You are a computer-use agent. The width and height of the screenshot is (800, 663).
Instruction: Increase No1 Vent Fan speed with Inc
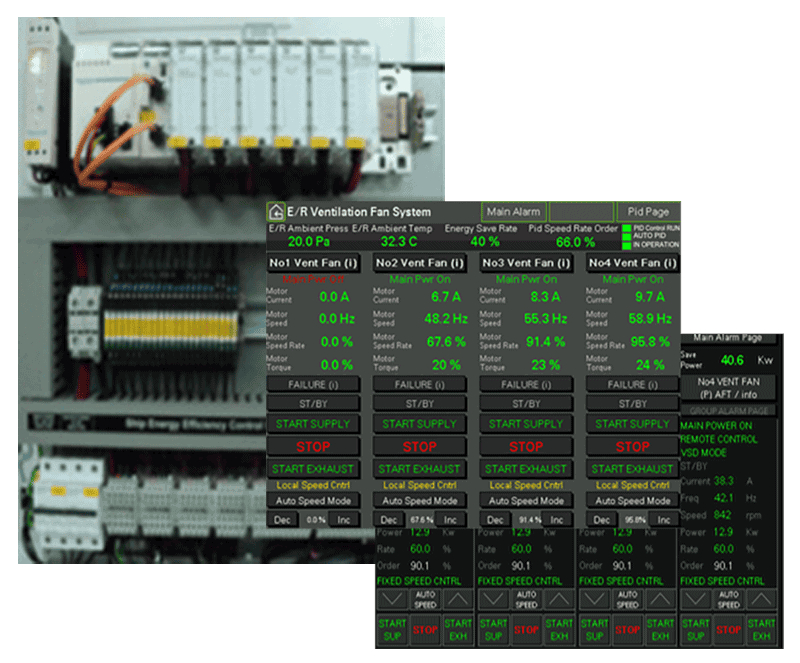click(x=344, y=520)
